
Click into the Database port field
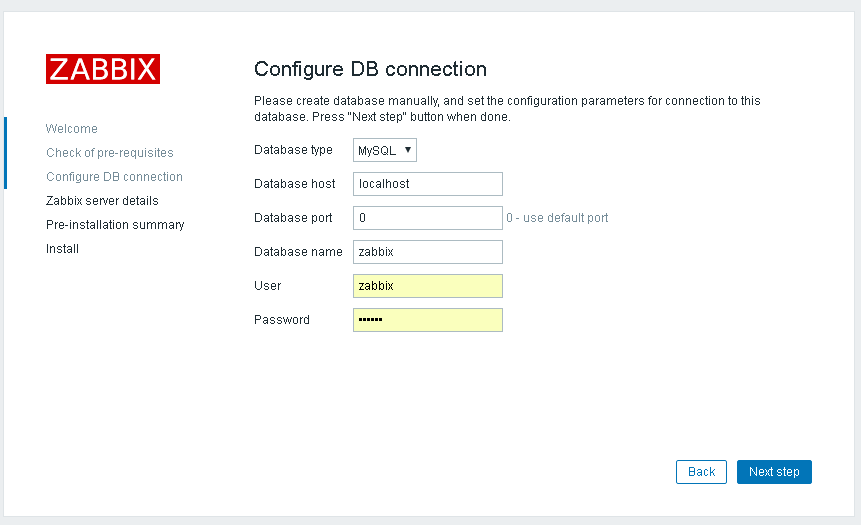tap(427, 218)
